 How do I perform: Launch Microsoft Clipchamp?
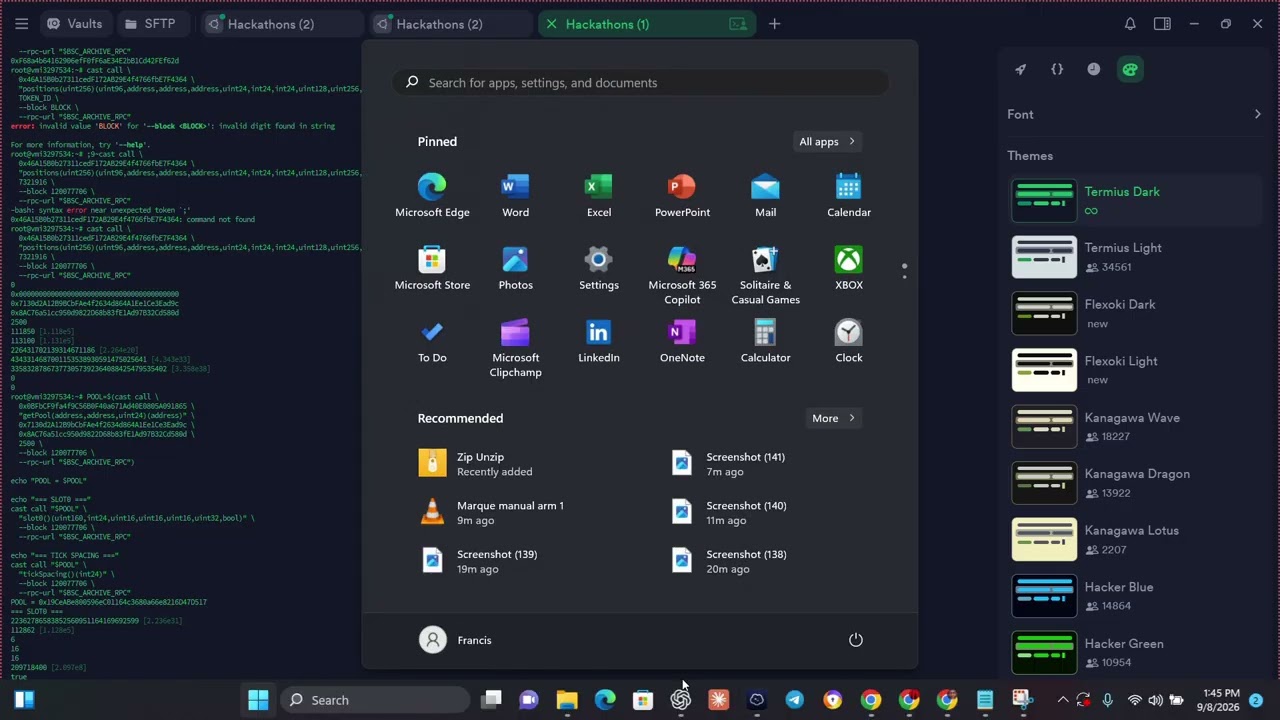pyautogui.click(x=515, y=349)
